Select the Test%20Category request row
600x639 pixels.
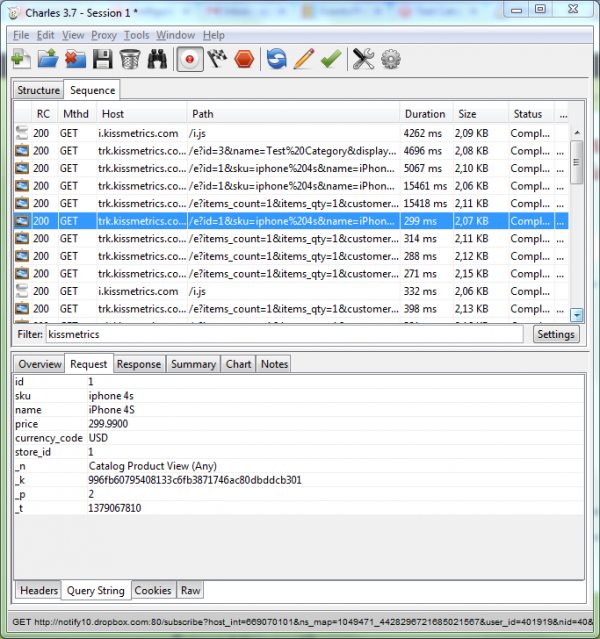(x=291, y=151)
